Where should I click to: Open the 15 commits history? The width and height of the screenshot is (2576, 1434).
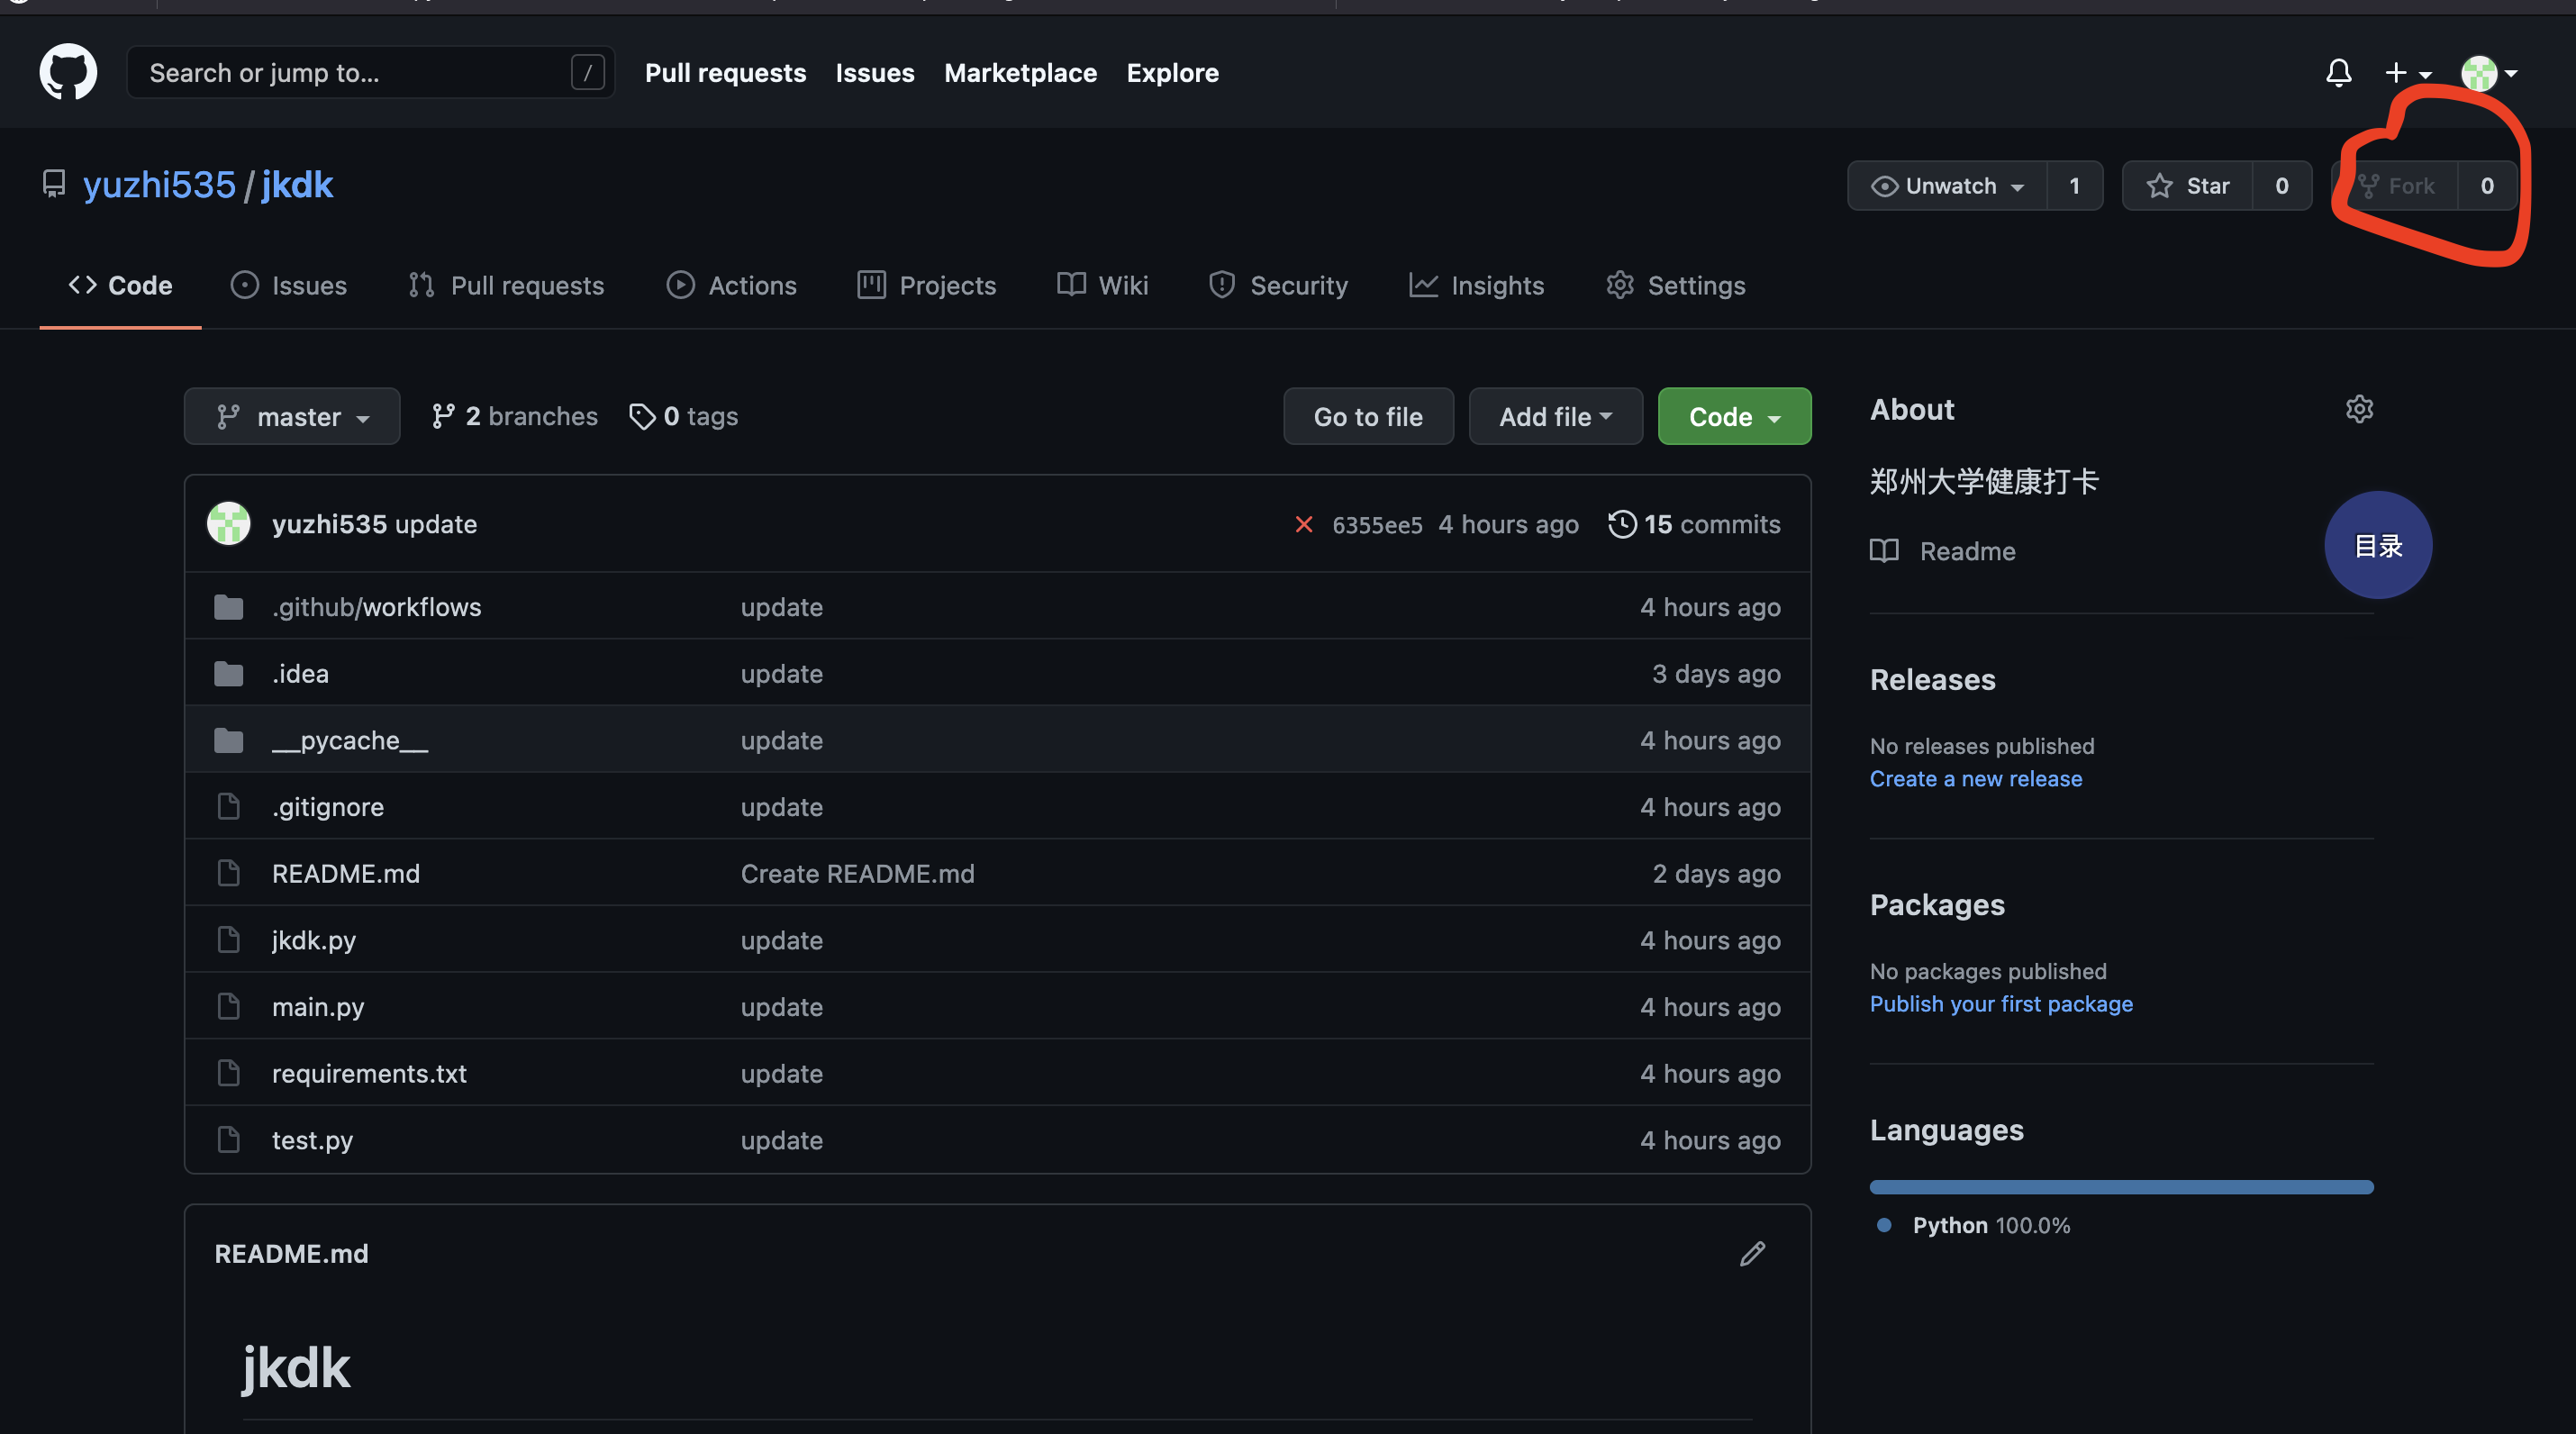coord(1694,524)
